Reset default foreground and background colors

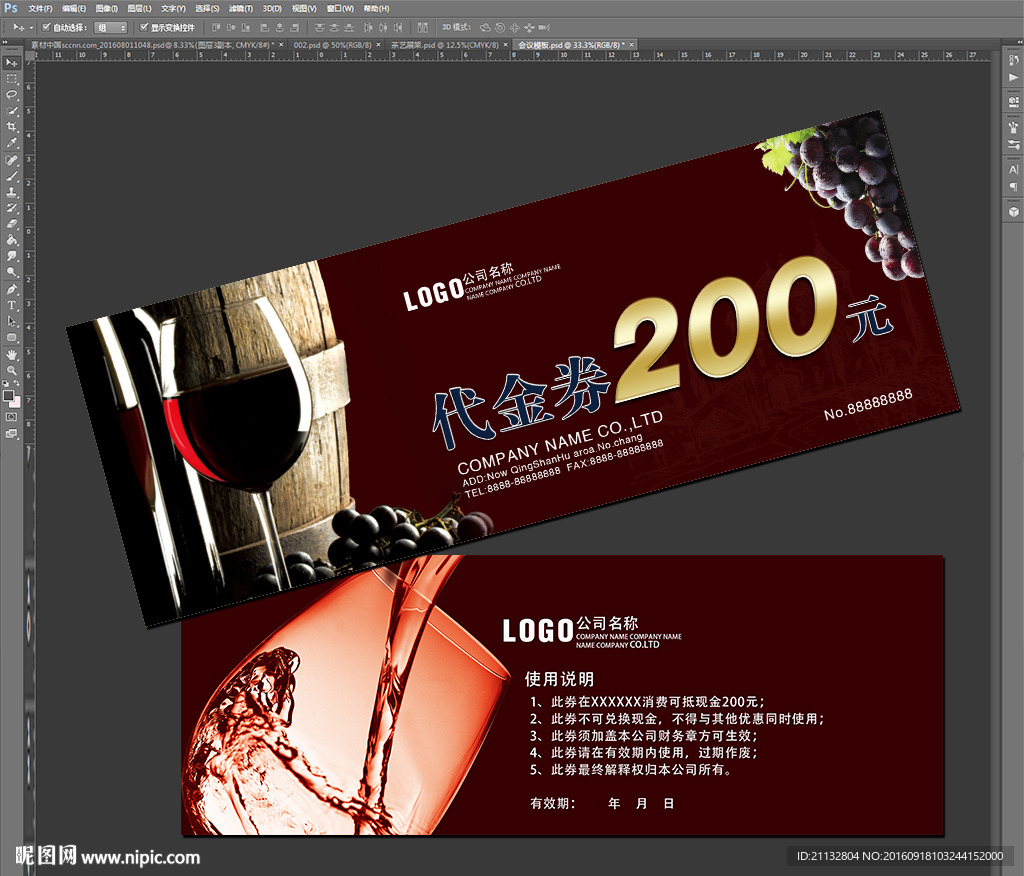click(x=6, y=383)
